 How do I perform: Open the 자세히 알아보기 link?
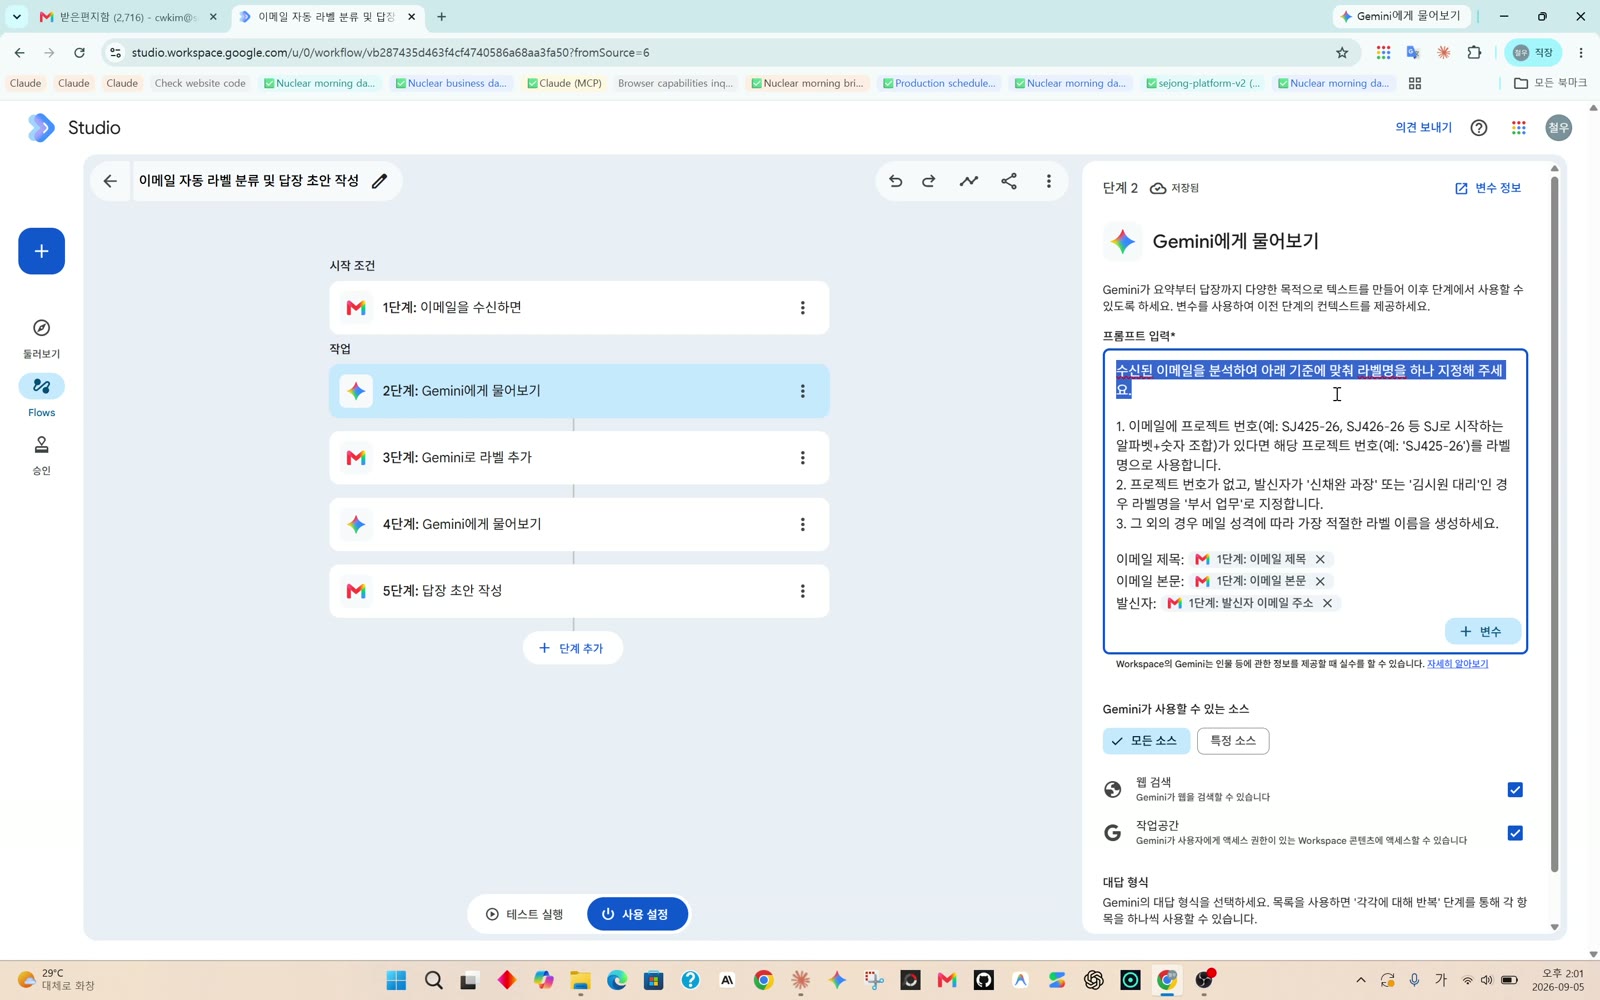coord(1457,664)
